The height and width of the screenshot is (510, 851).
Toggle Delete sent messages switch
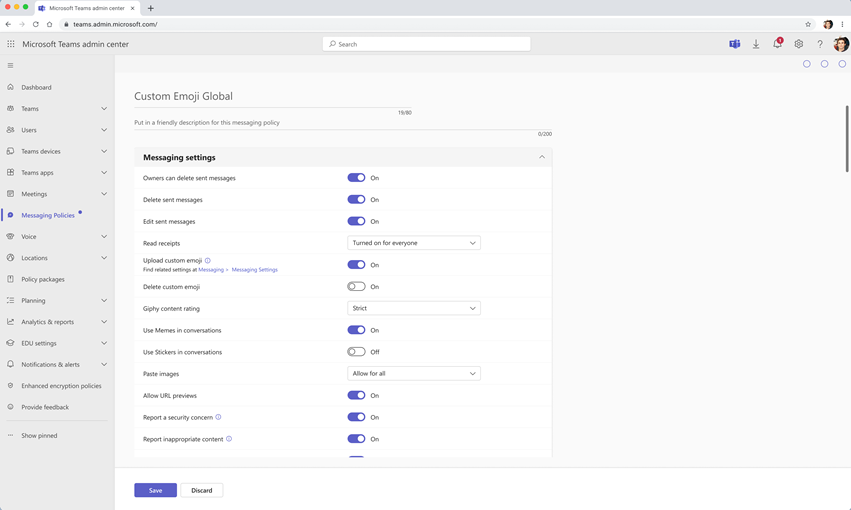[356, 199]
